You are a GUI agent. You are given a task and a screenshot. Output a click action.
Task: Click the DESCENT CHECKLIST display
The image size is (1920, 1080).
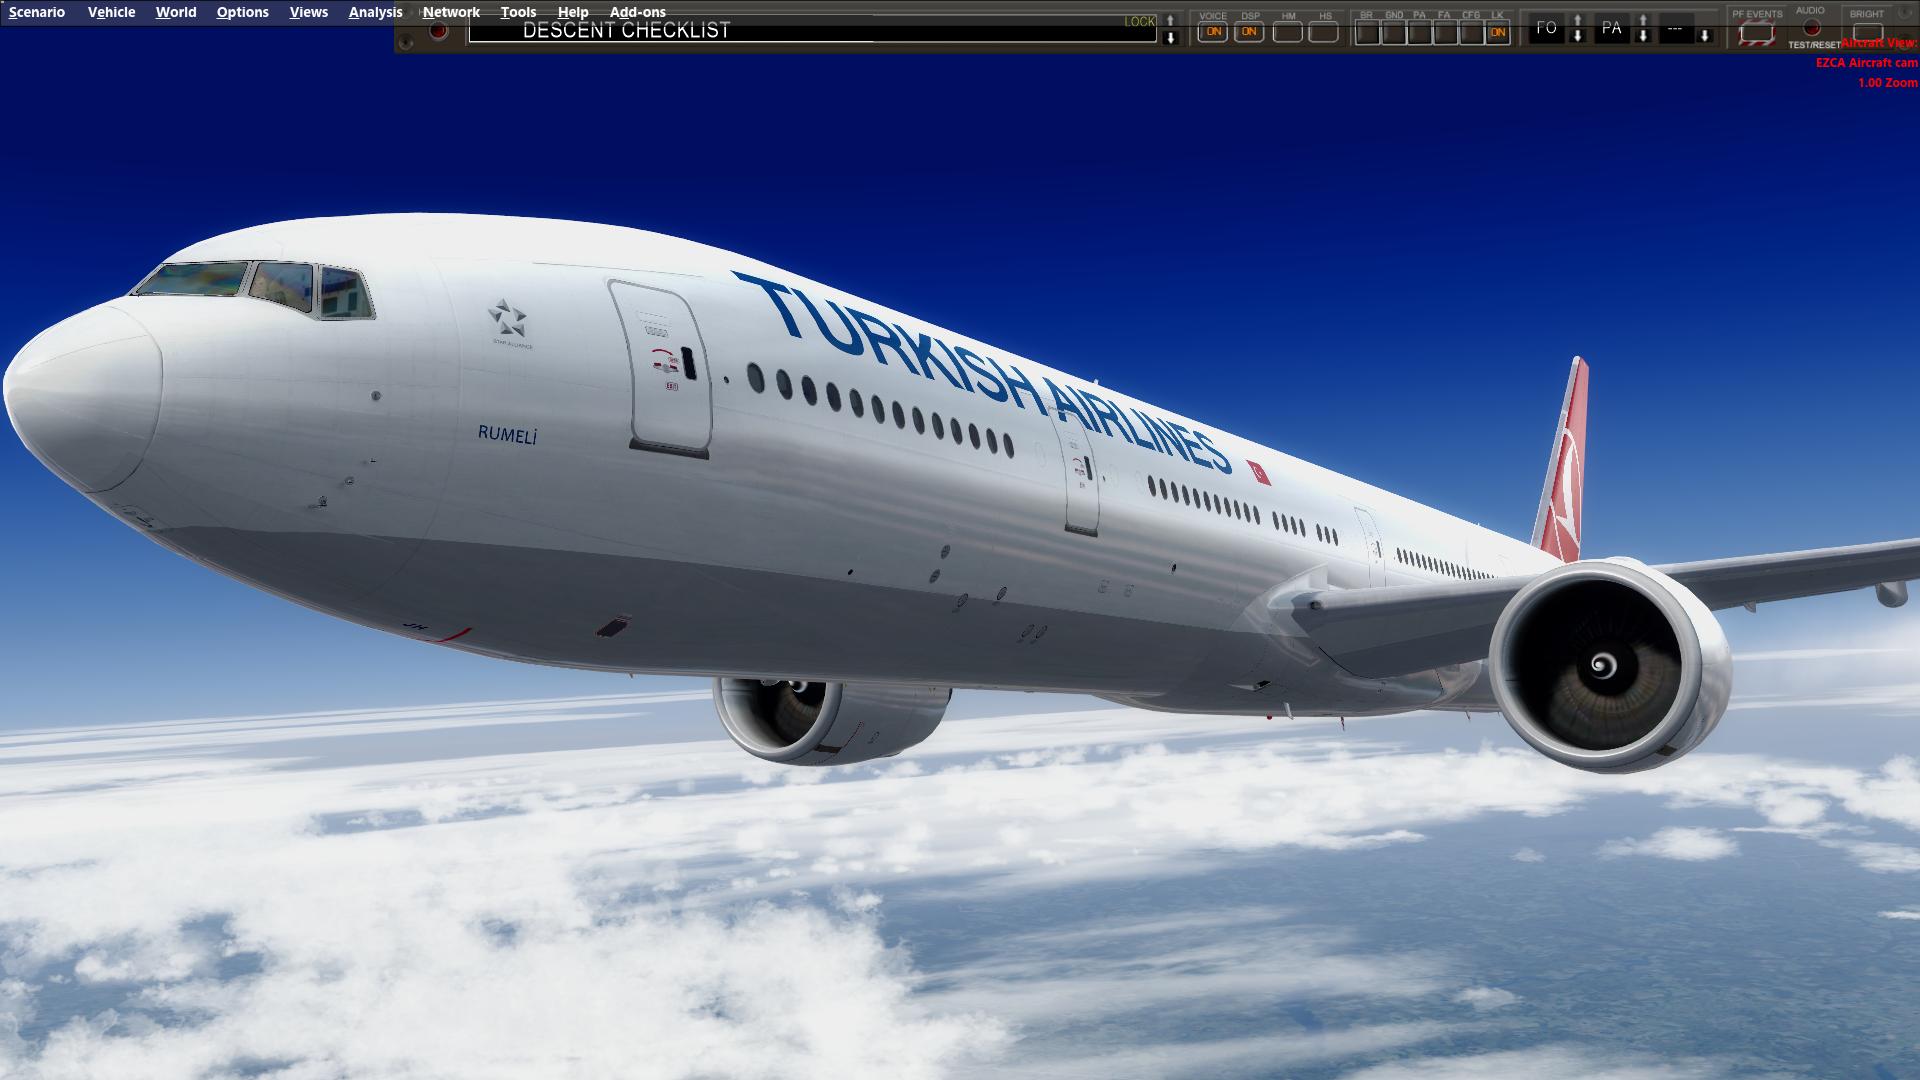[x=812, y=30]
